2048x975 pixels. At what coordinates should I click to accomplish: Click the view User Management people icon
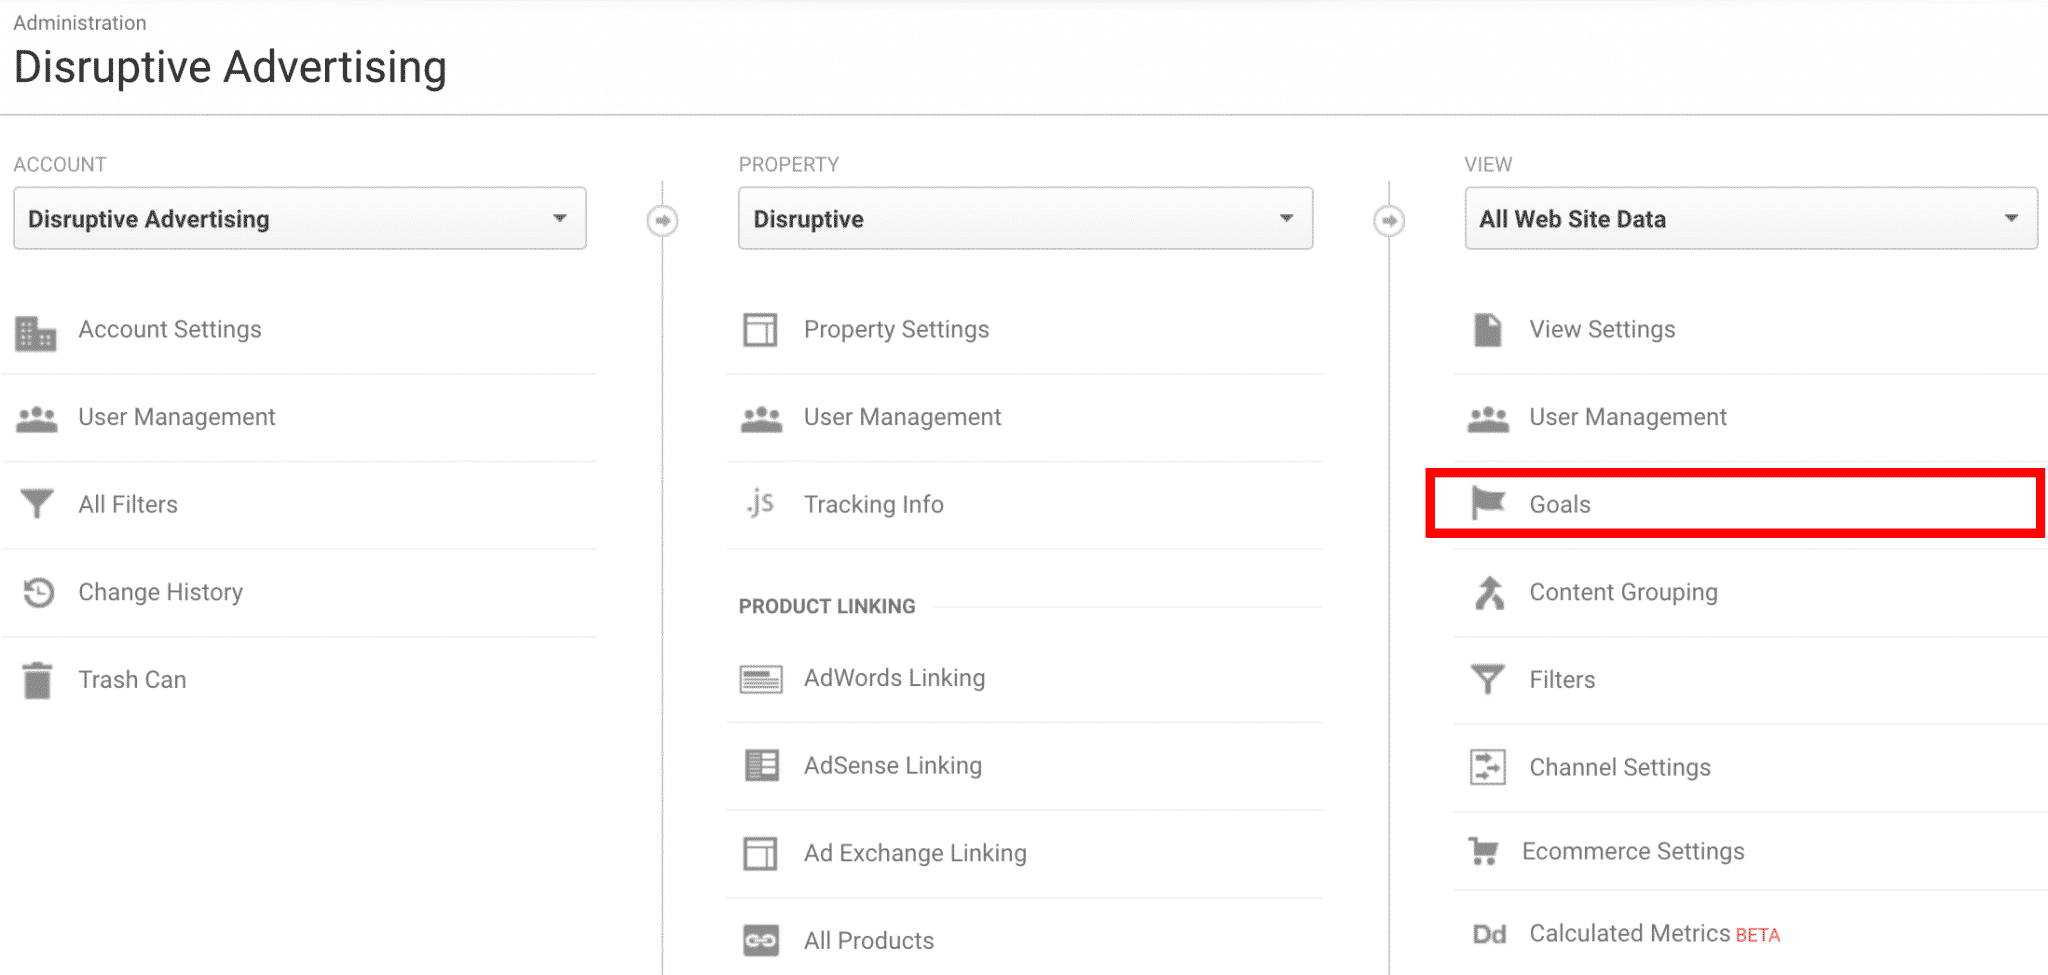[1488, 419]
